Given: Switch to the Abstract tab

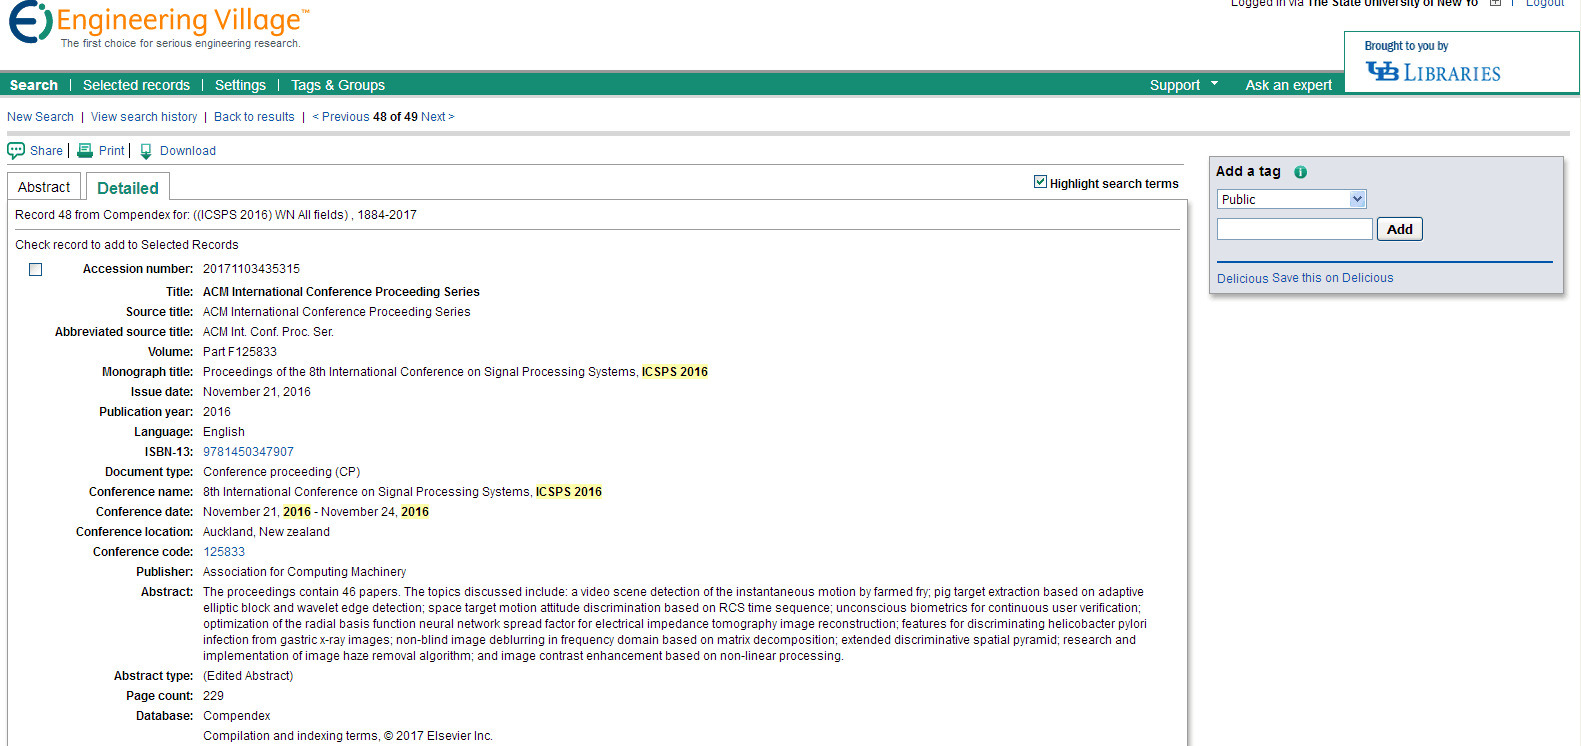Looking at the screenshot, I should (x=44, y=187).
